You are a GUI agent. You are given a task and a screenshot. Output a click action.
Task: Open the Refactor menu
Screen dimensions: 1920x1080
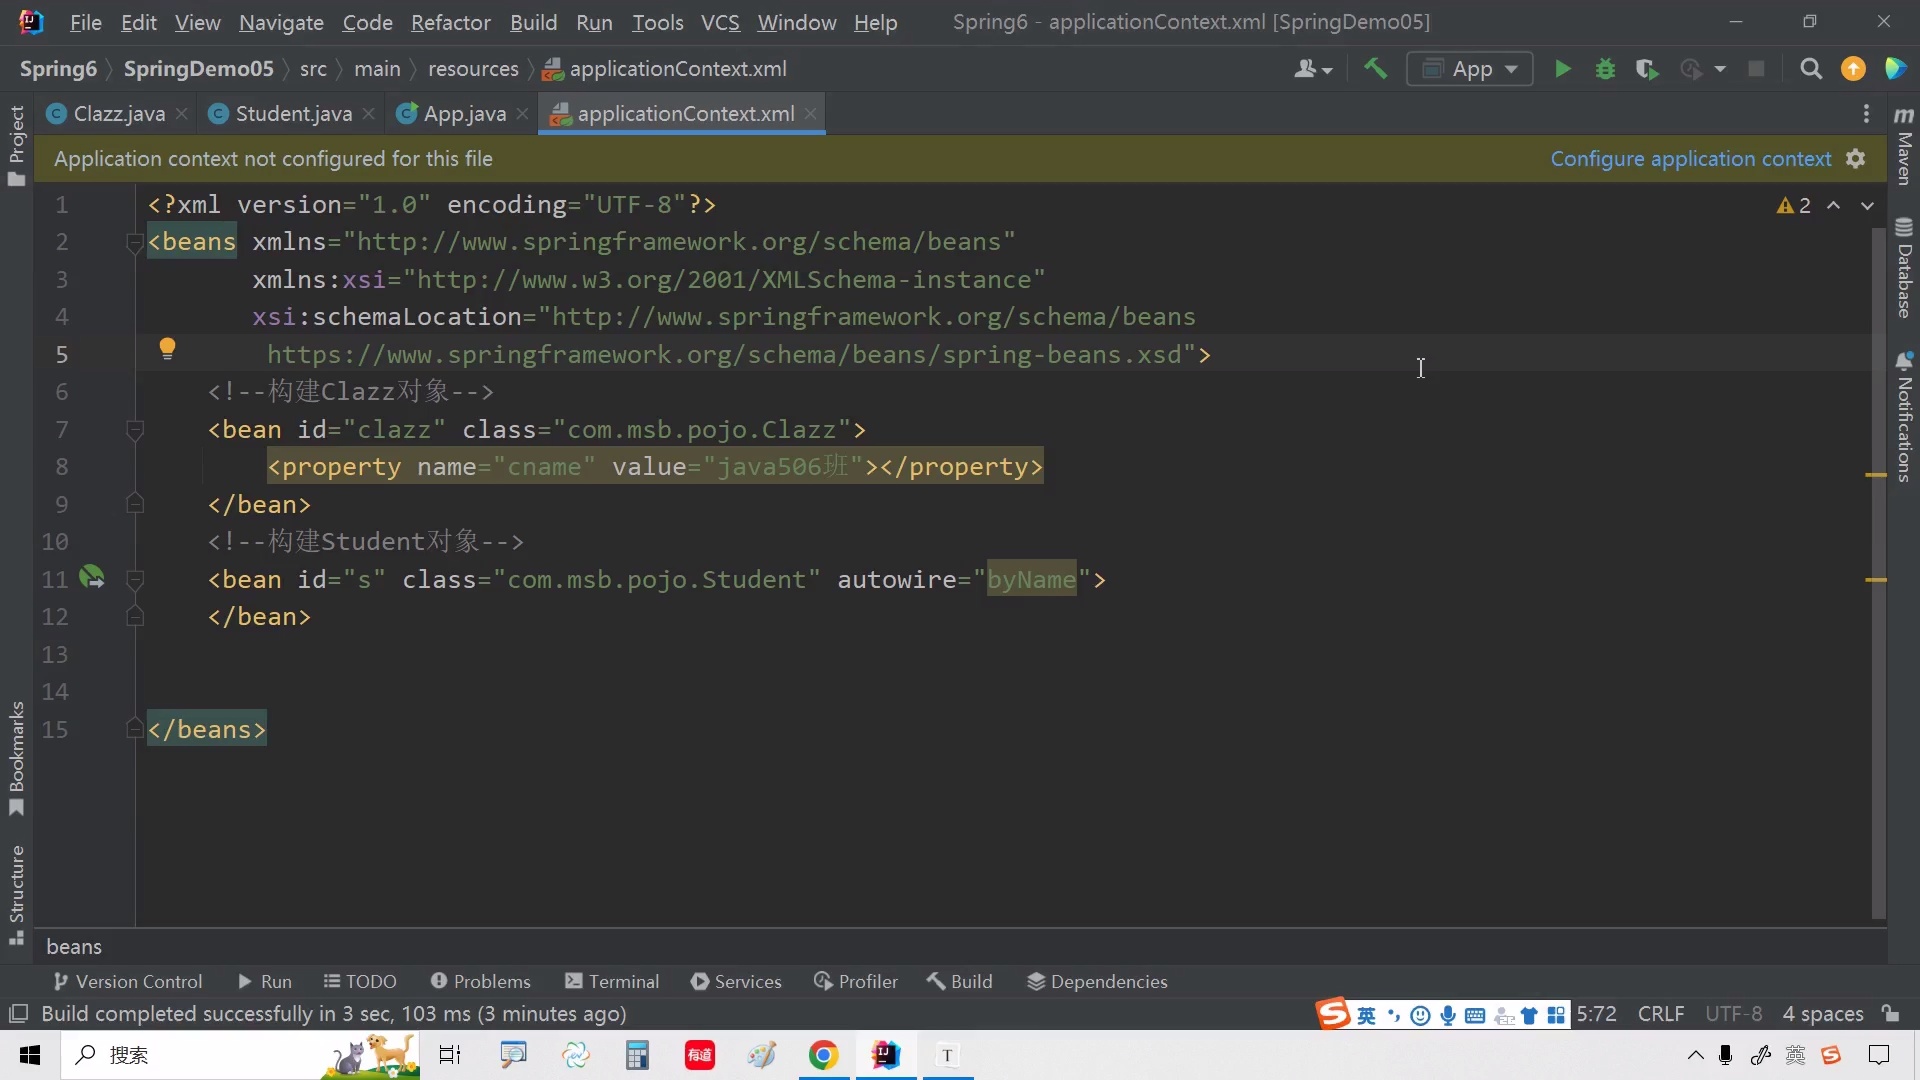[450, 22]
